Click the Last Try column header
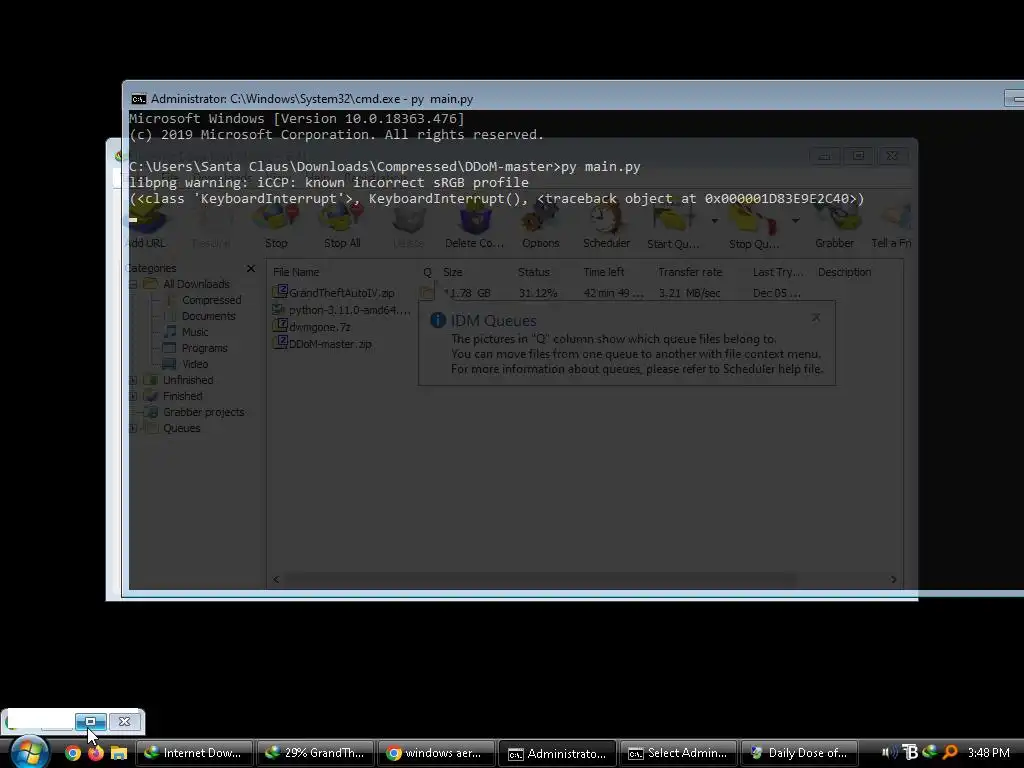 coord(777,272)
